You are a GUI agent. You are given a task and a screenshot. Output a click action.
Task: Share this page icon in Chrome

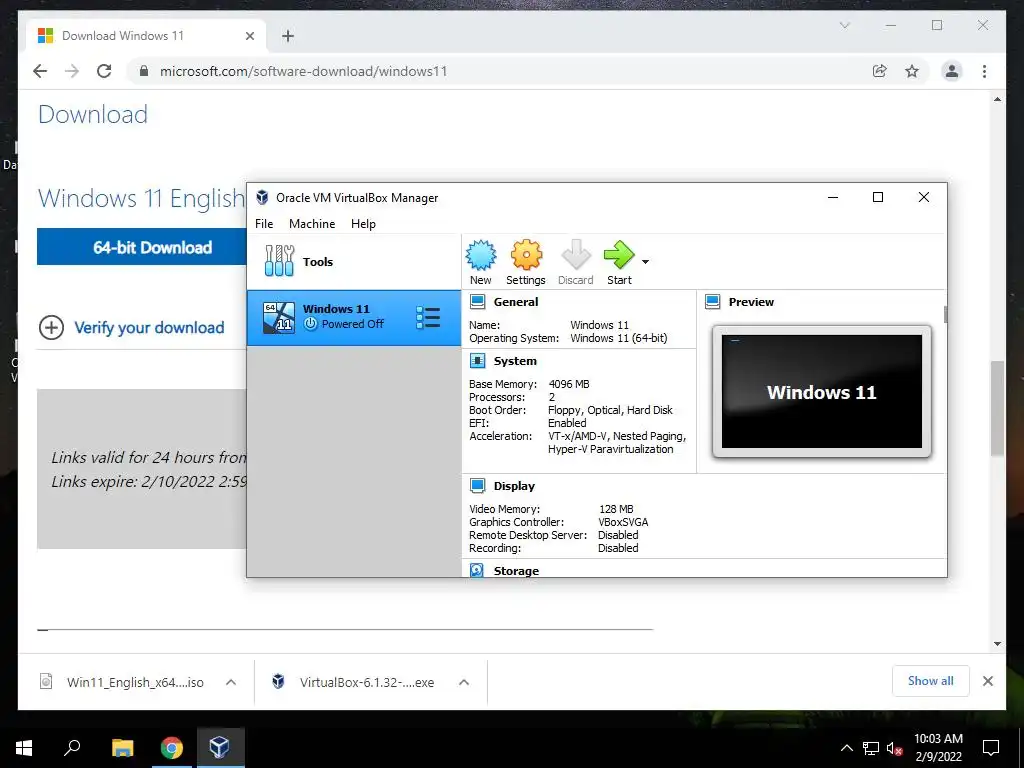(880, 71)
